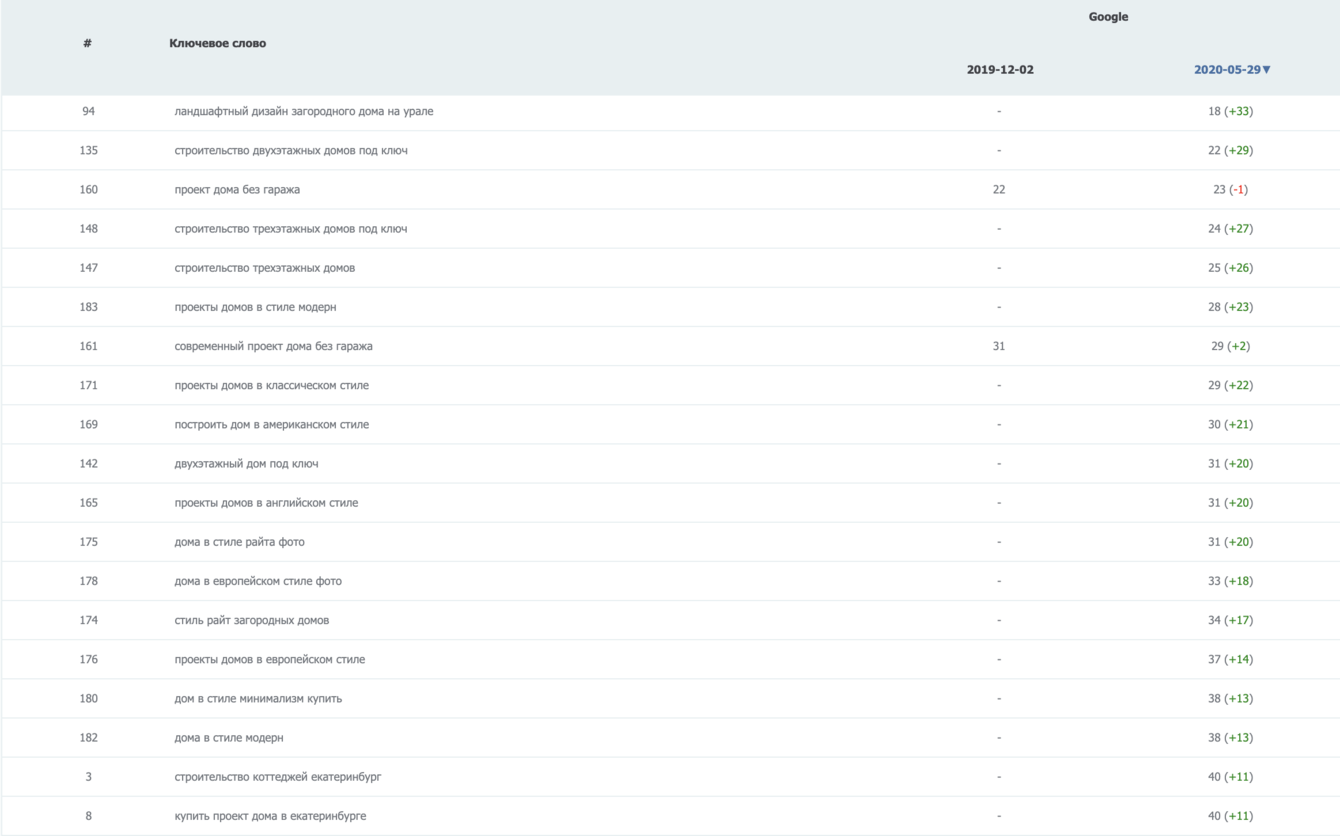1340x836 pixels.
Task: Click row number 94
Action: coord(88,111)
